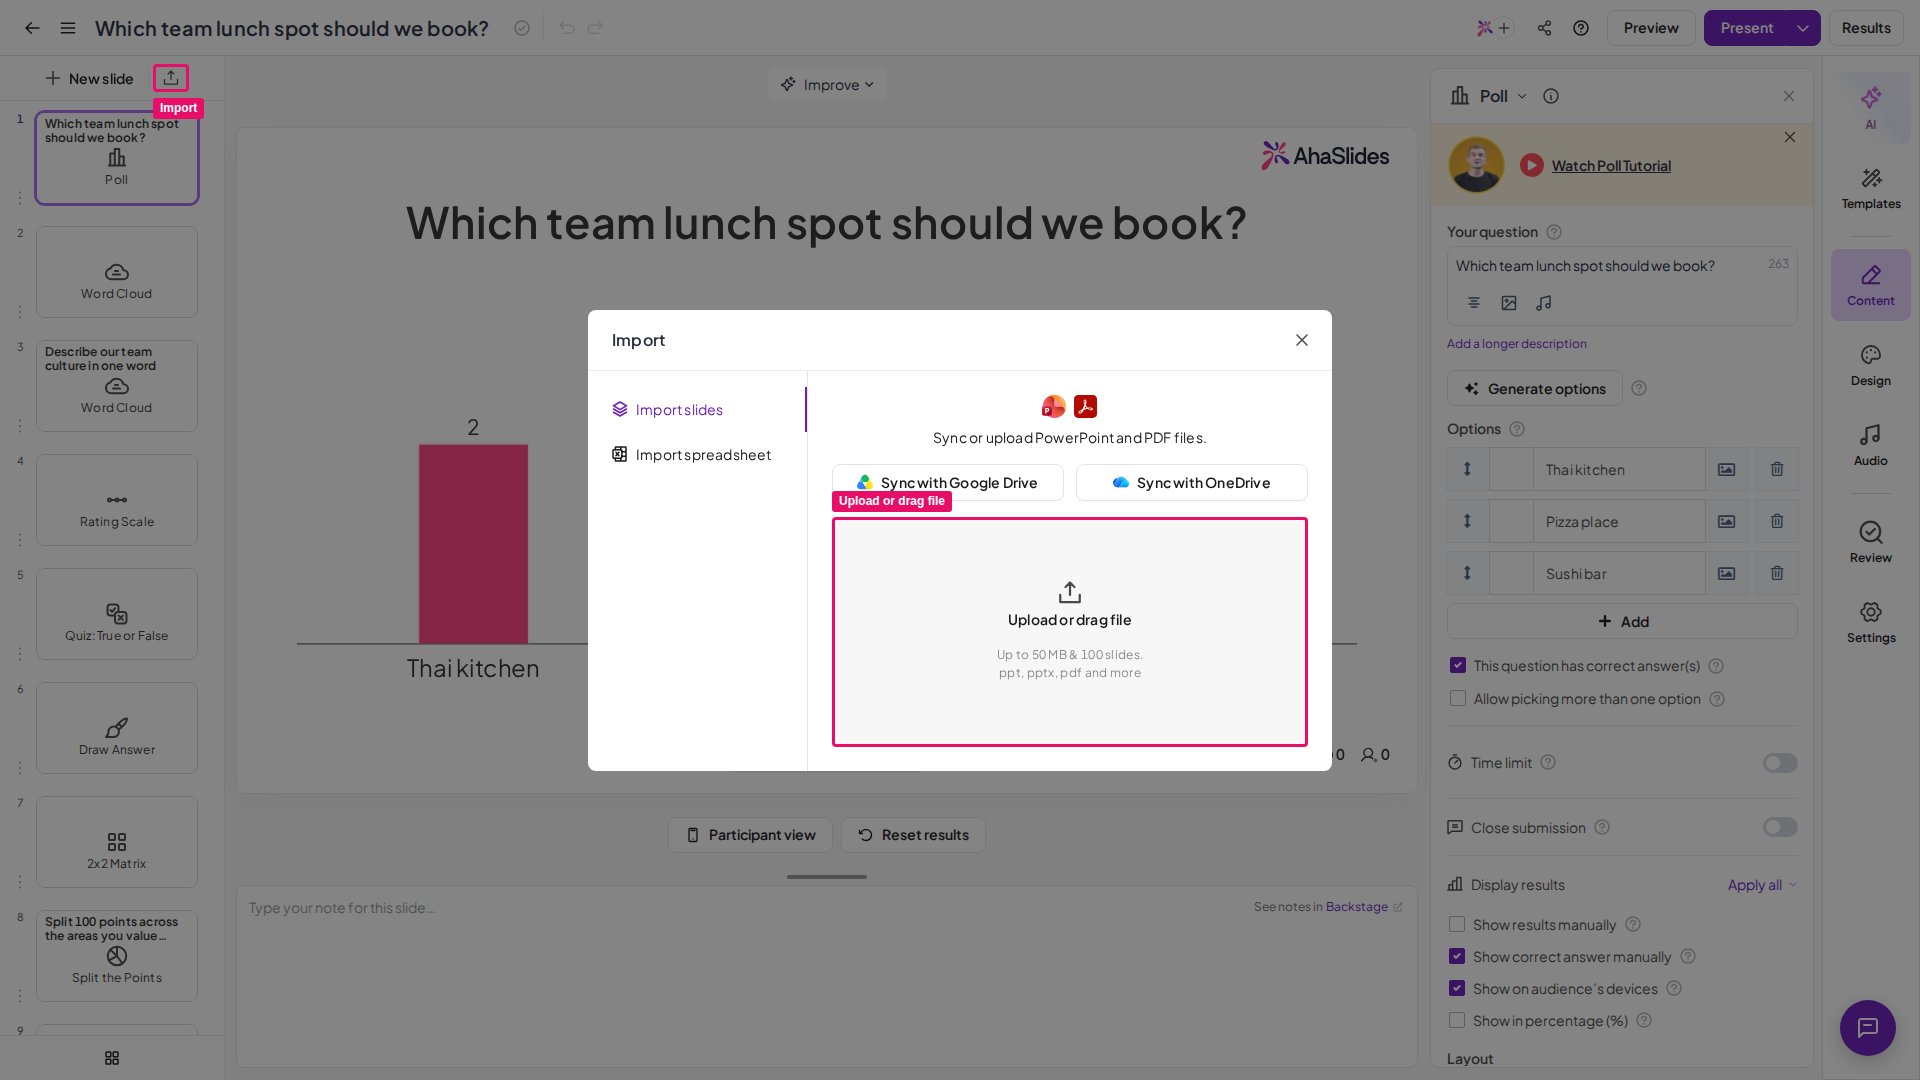Open the share icon in top bar

coord(1544,28)
